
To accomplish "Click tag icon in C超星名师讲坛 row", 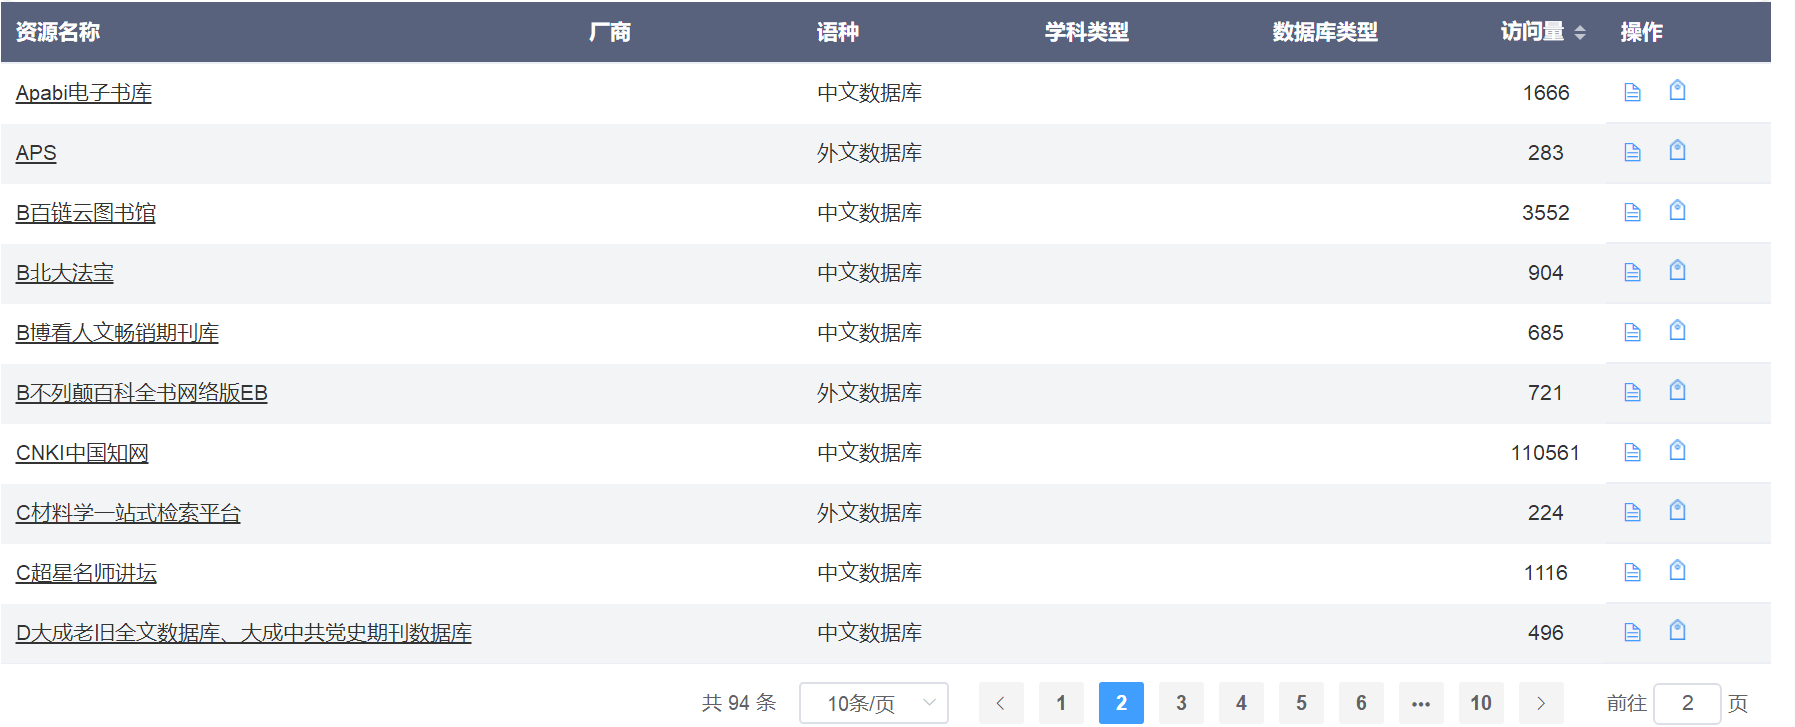I will tap(1677, 571).
